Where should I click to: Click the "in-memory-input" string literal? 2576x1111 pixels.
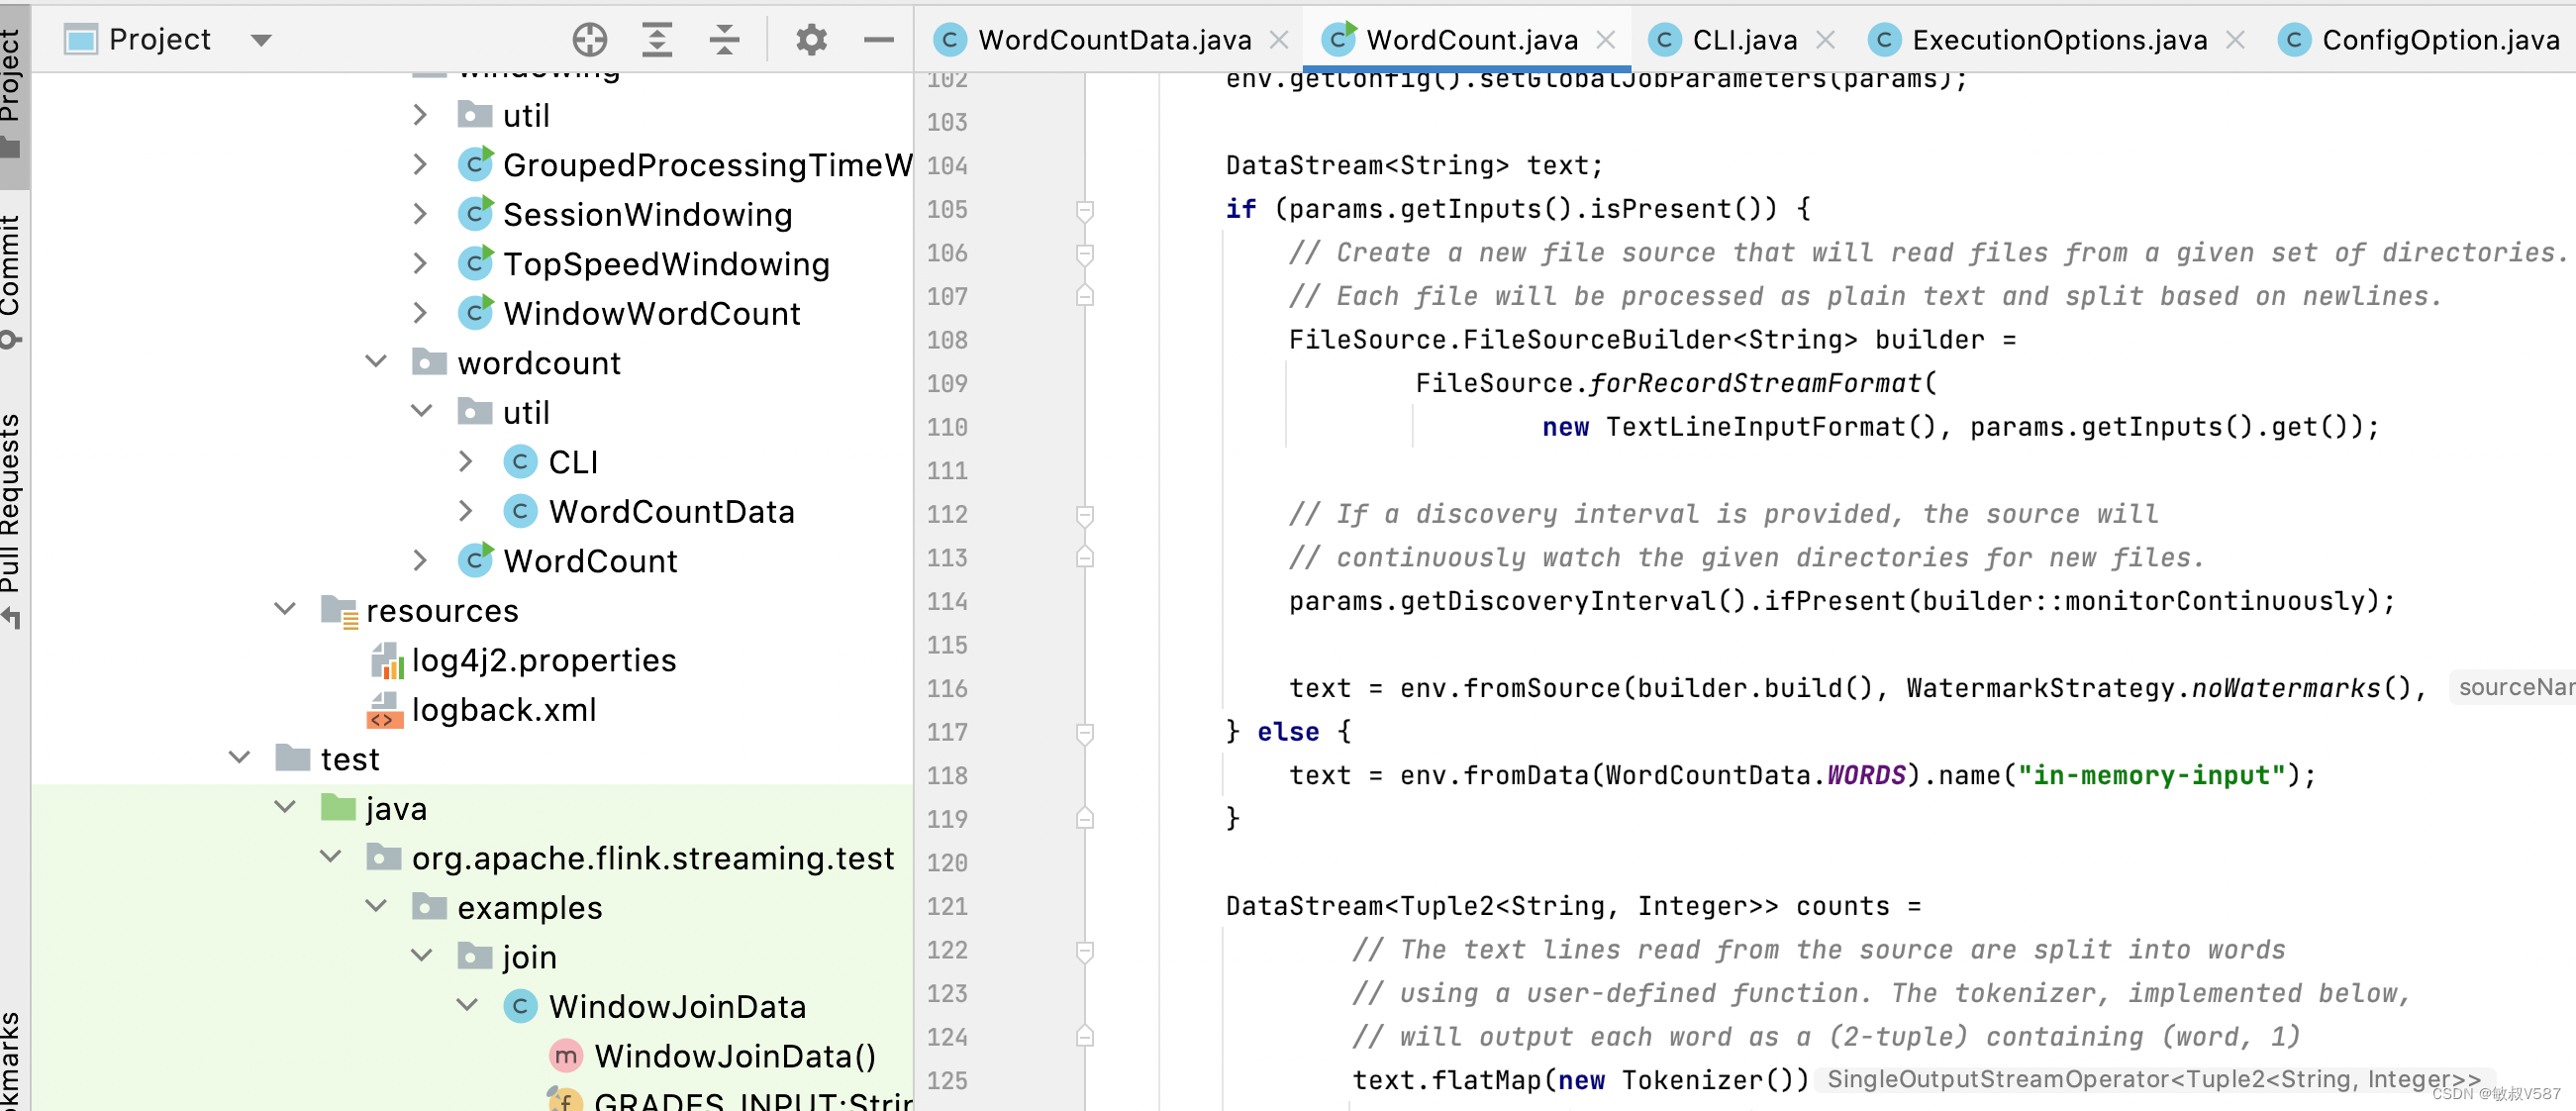[x=2151, y=775]
